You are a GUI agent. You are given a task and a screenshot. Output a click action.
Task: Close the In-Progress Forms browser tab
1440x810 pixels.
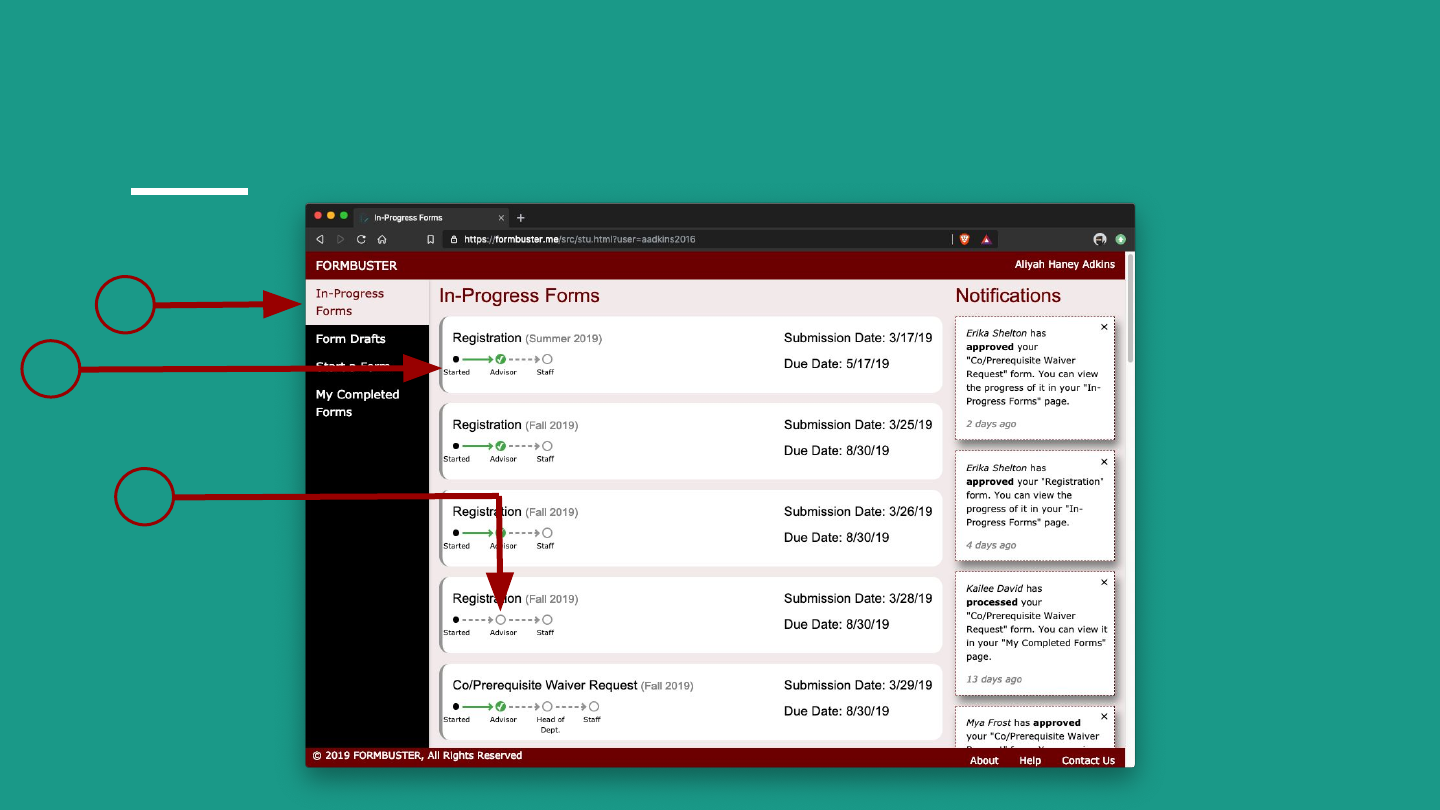pyautogui.click(x=501, y=218)
